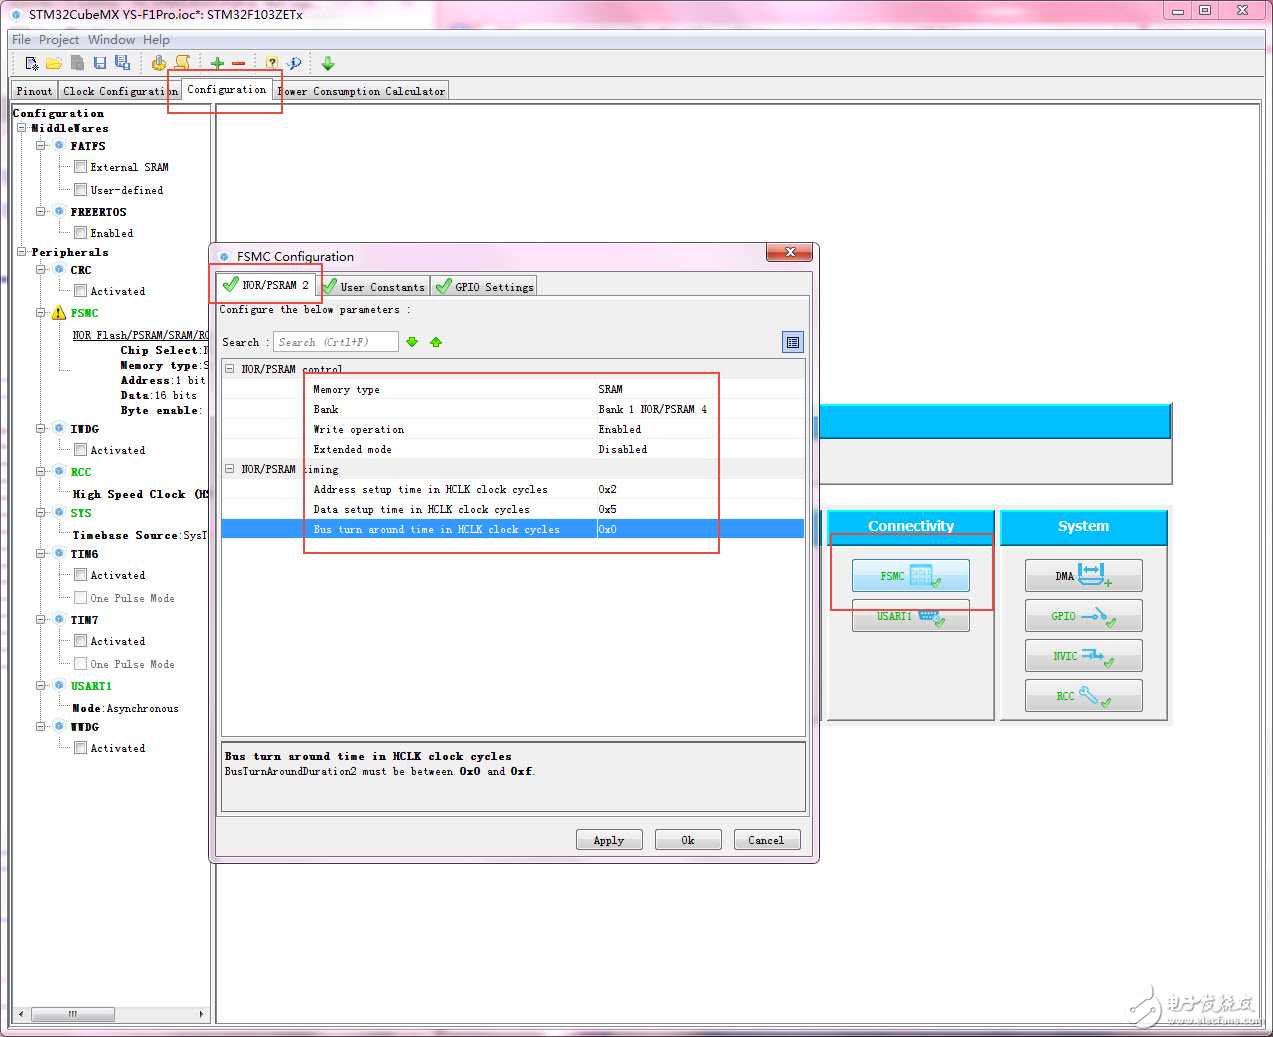The height and width of the screenshot is (1037, 1273).
Task: Check the TIM7 Activated checkbox
Action: (x=80, y=641)
